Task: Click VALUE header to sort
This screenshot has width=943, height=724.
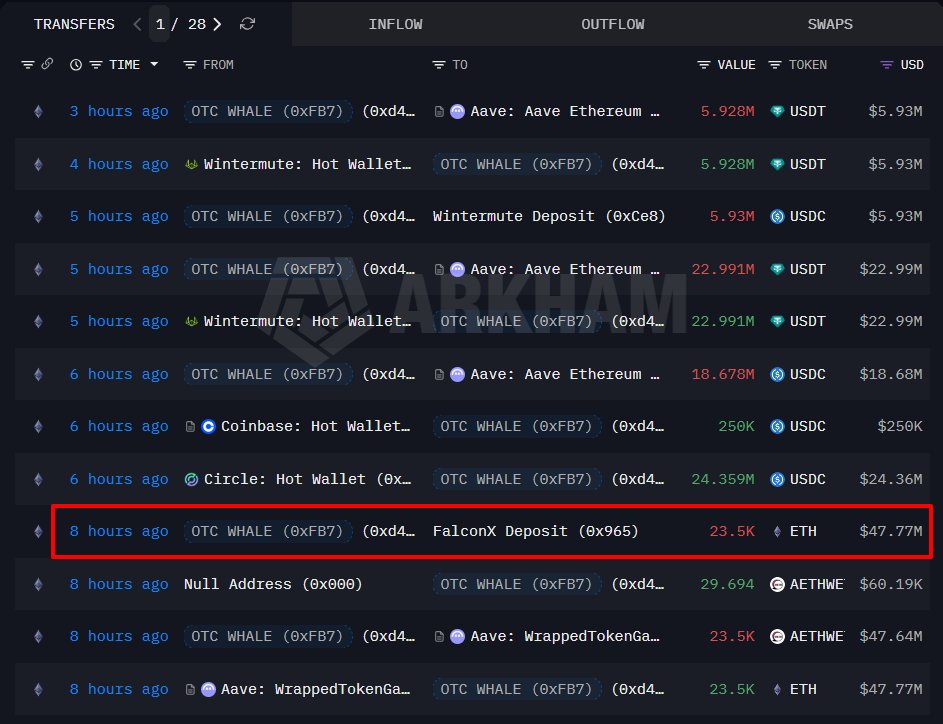Action: coord(736,64)
